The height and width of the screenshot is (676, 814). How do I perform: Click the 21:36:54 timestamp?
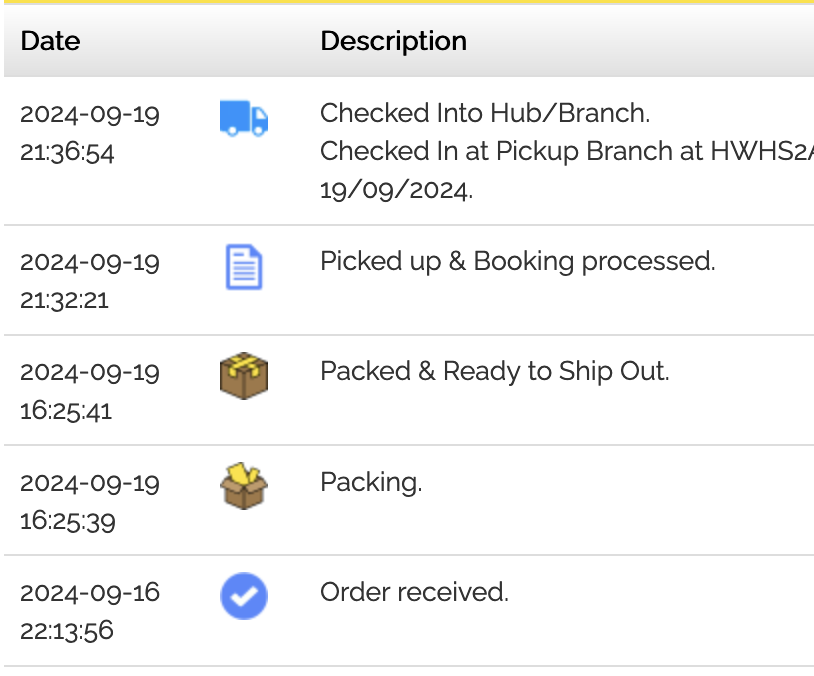click(x=67, y=152)
